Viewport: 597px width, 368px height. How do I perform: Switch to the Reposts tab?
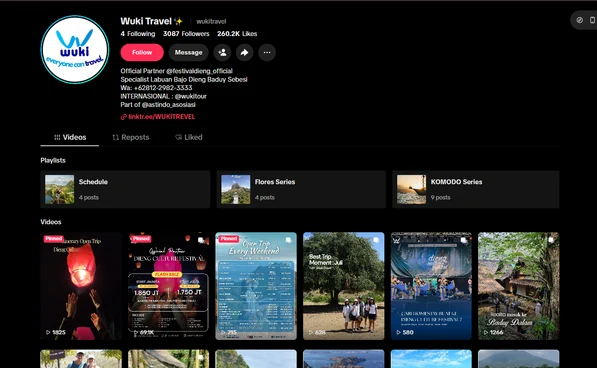point(131,137)
